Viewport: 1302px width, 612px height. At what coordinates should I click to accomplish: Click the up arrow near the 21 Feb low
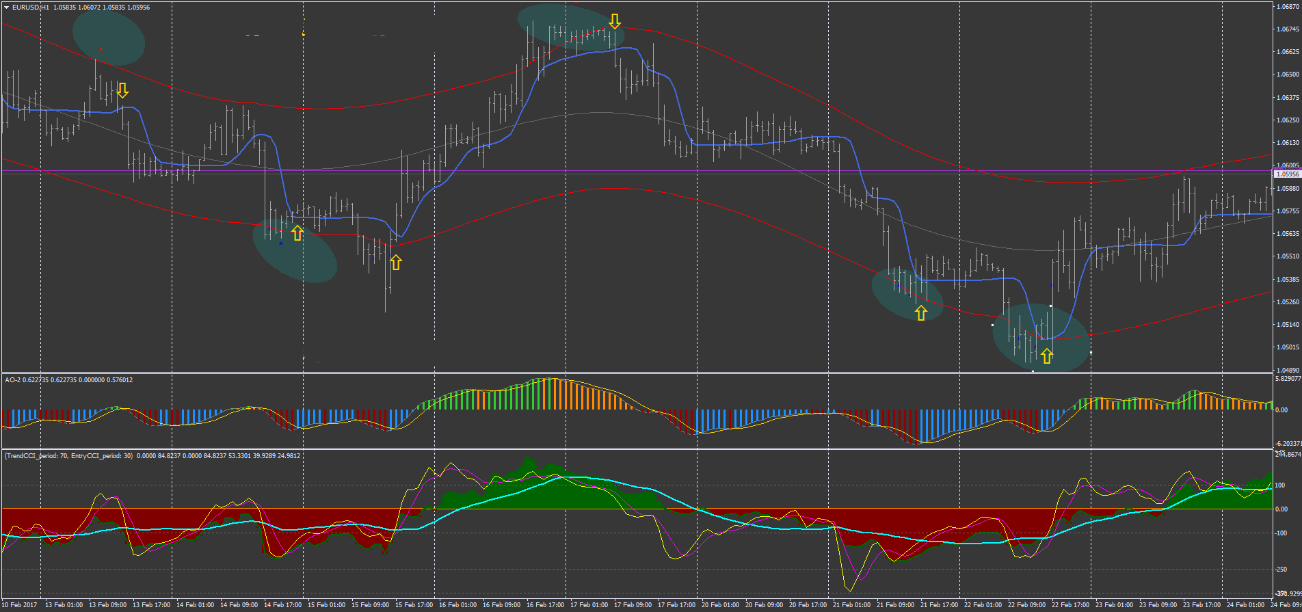pyautogui.click(x=920, y=312)
